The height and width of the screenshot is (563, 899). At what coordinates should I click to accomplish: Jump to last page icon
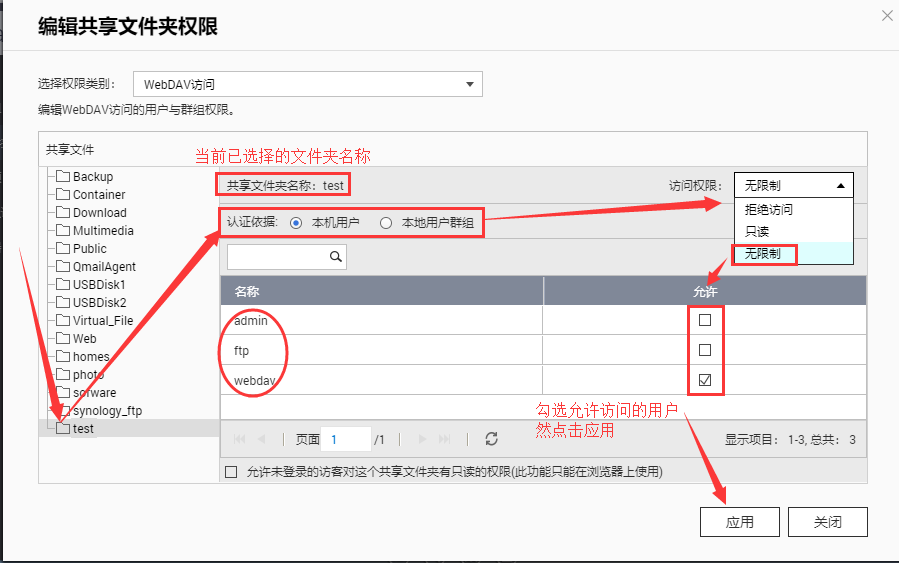[445, 439]
